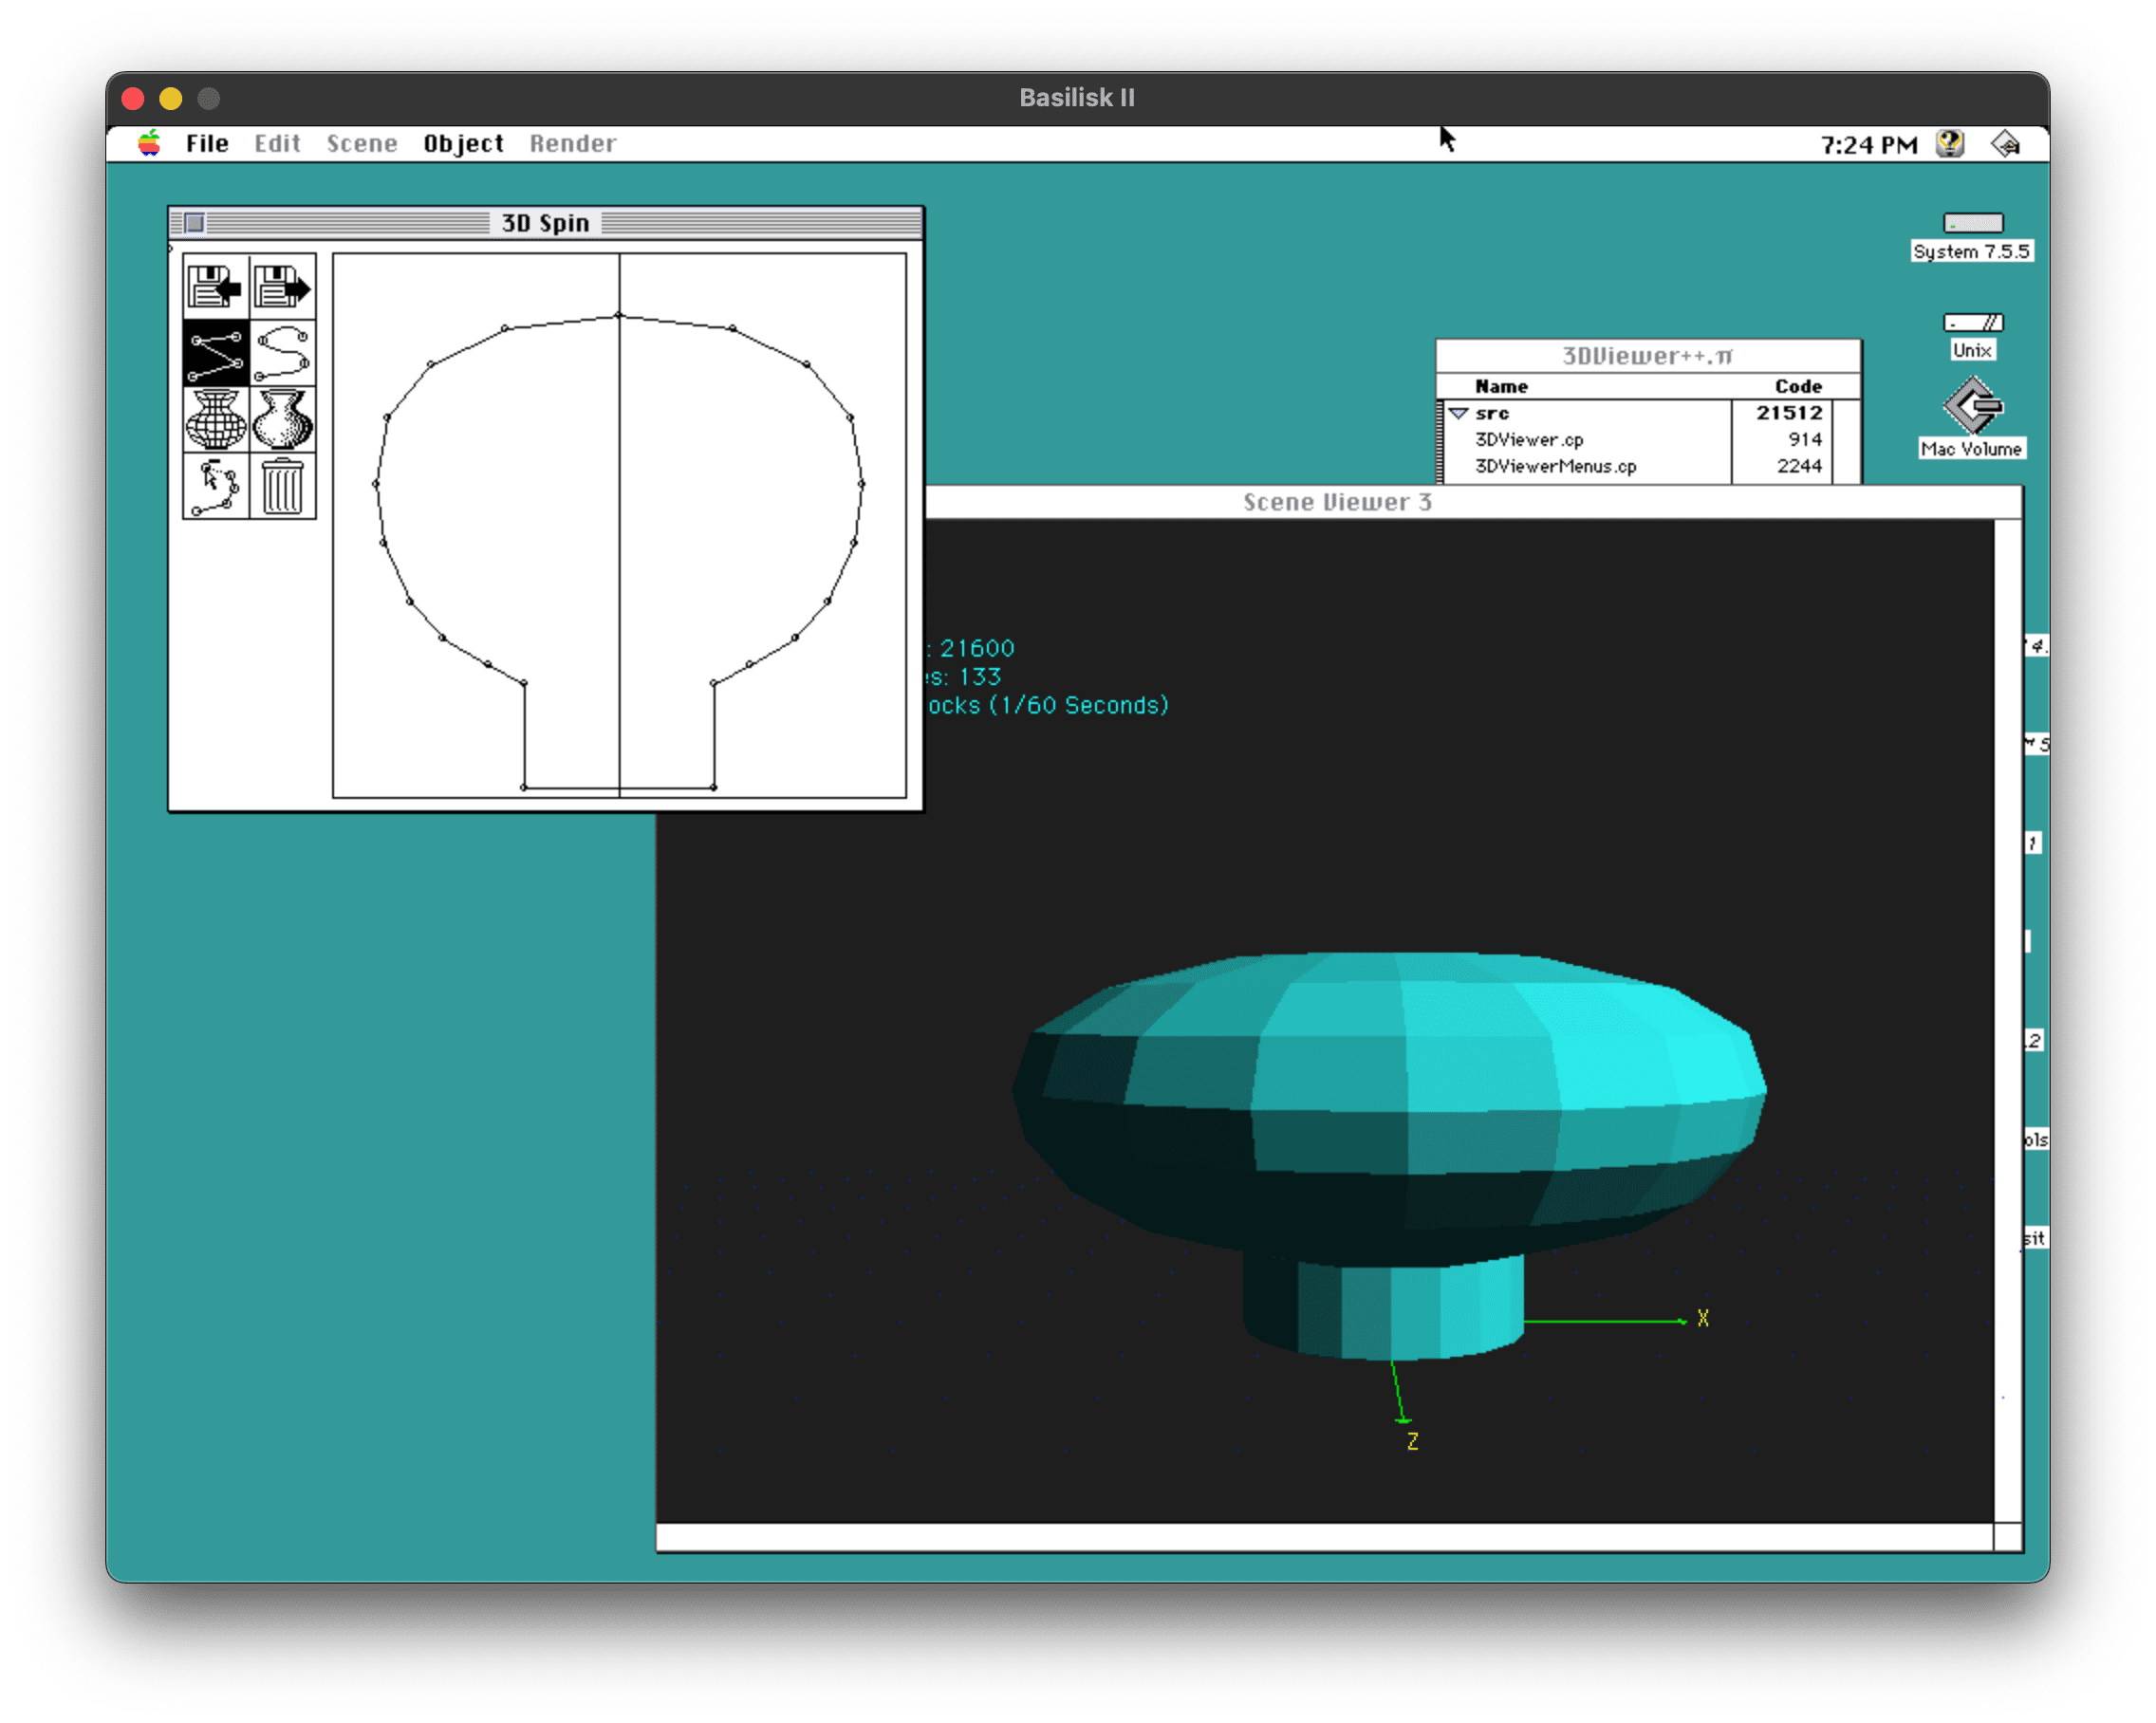Select the smooth curve spline tool

point(283,354)
